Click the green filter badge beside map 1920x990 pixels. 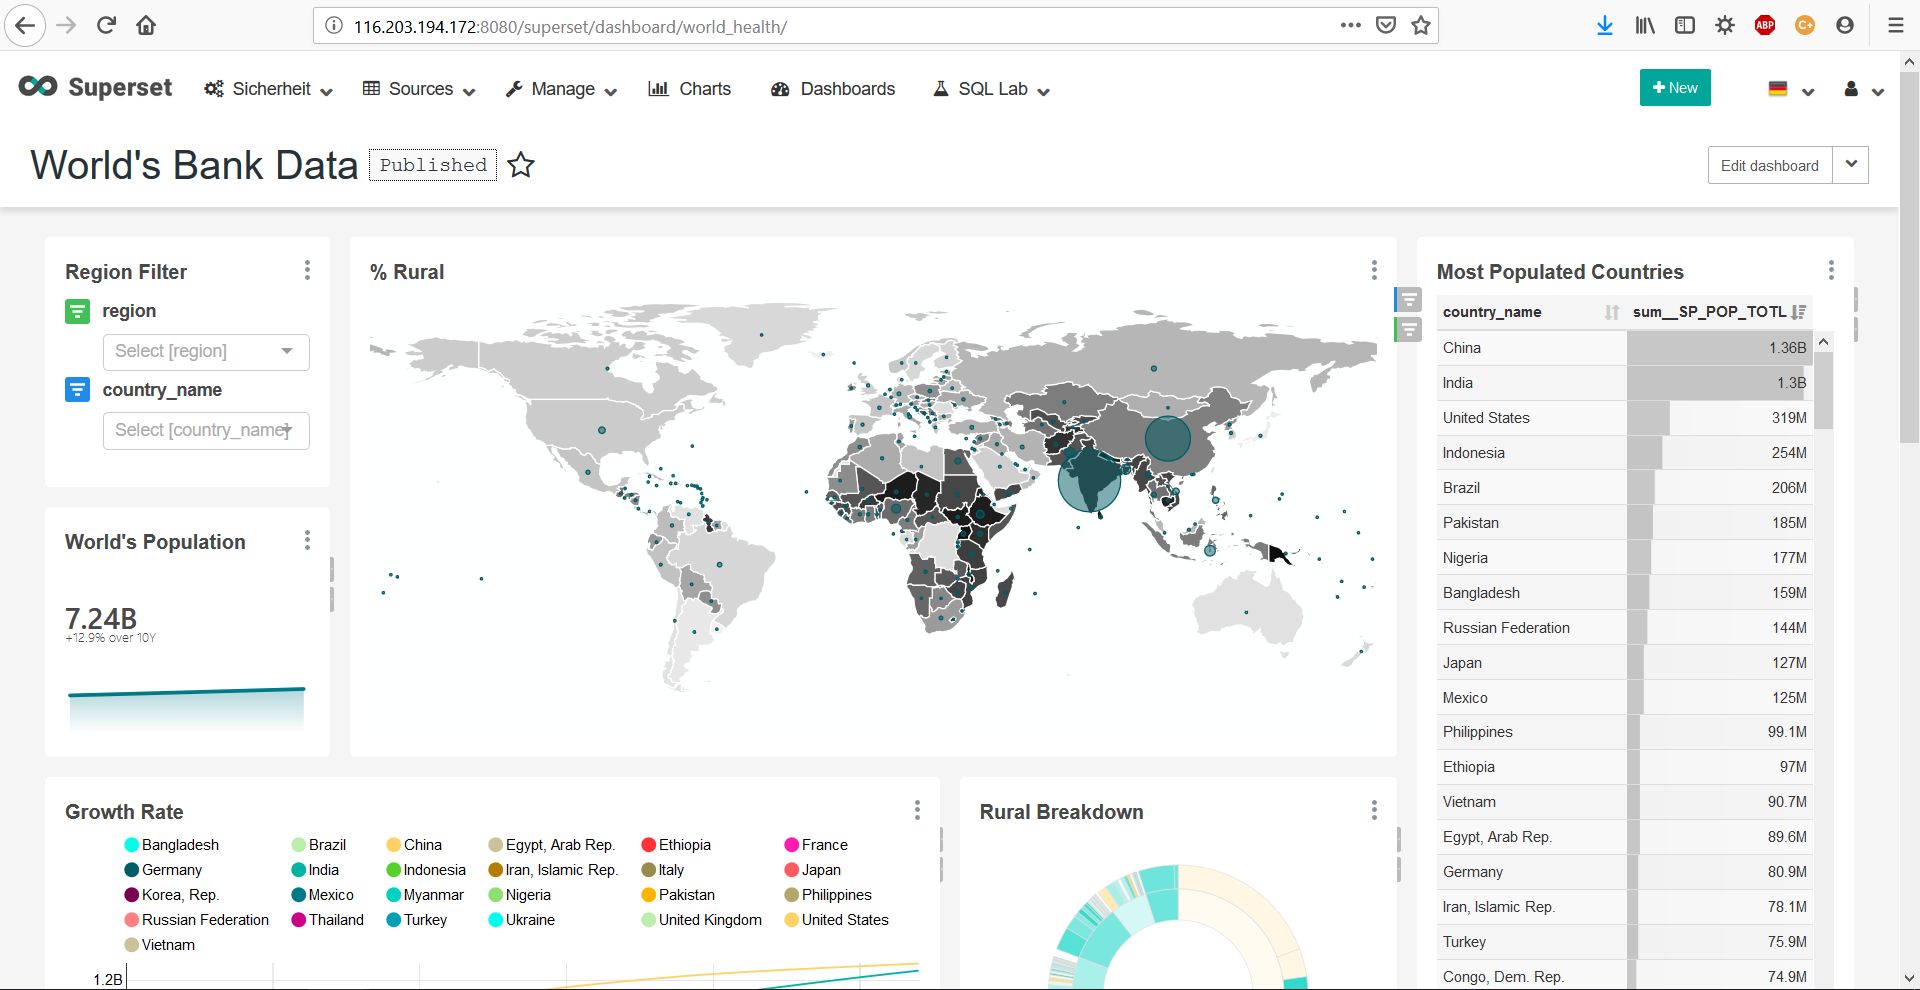point(1408,329)
